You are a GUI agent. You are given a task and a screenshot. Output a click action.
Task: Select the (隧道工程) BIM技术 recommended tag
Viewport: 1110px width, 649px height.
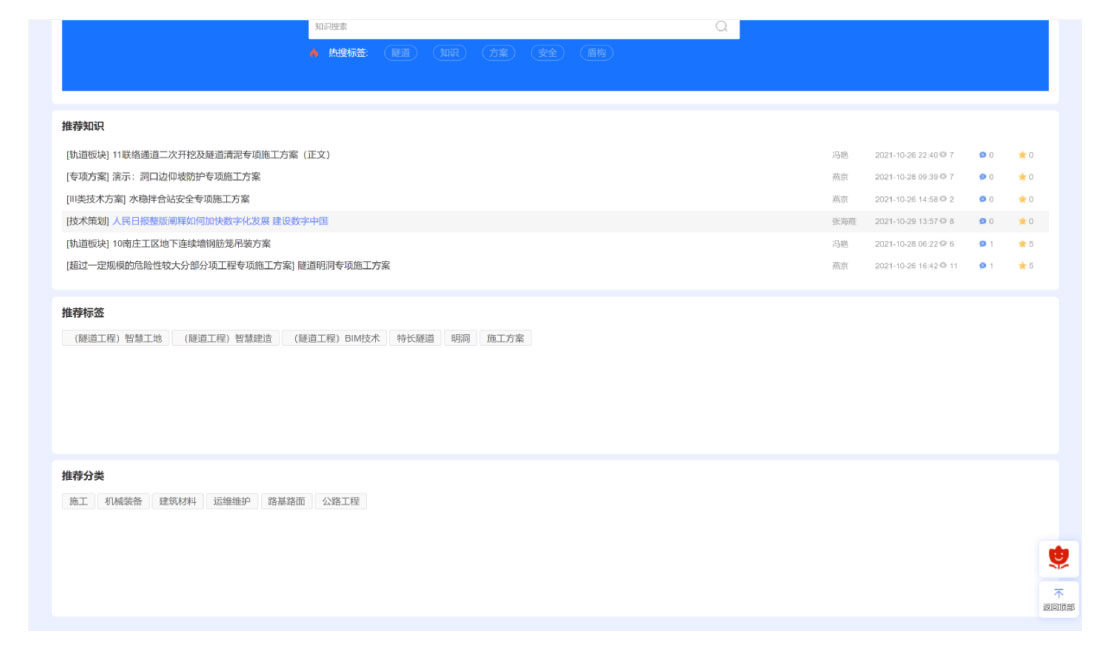tap(334, 339)
